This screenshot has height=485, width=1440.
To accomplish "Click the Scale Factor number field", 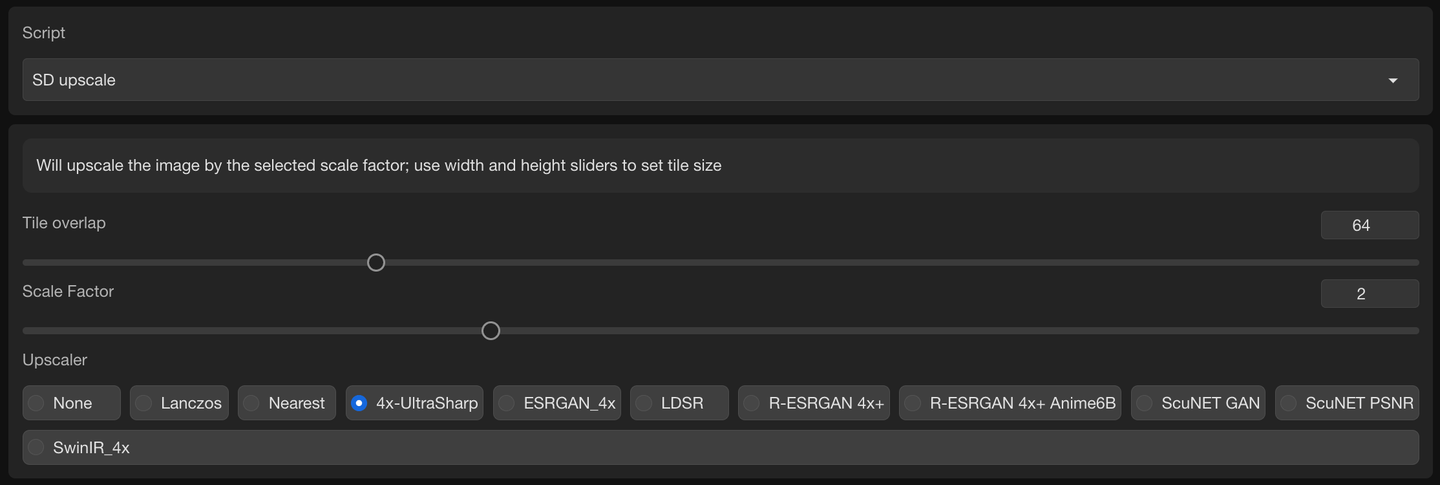I will click(1369, 294).
